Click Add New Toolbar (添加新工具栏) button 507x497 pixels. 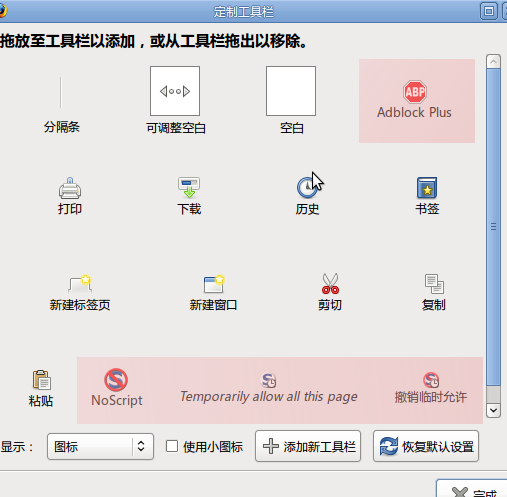point(308,446)
